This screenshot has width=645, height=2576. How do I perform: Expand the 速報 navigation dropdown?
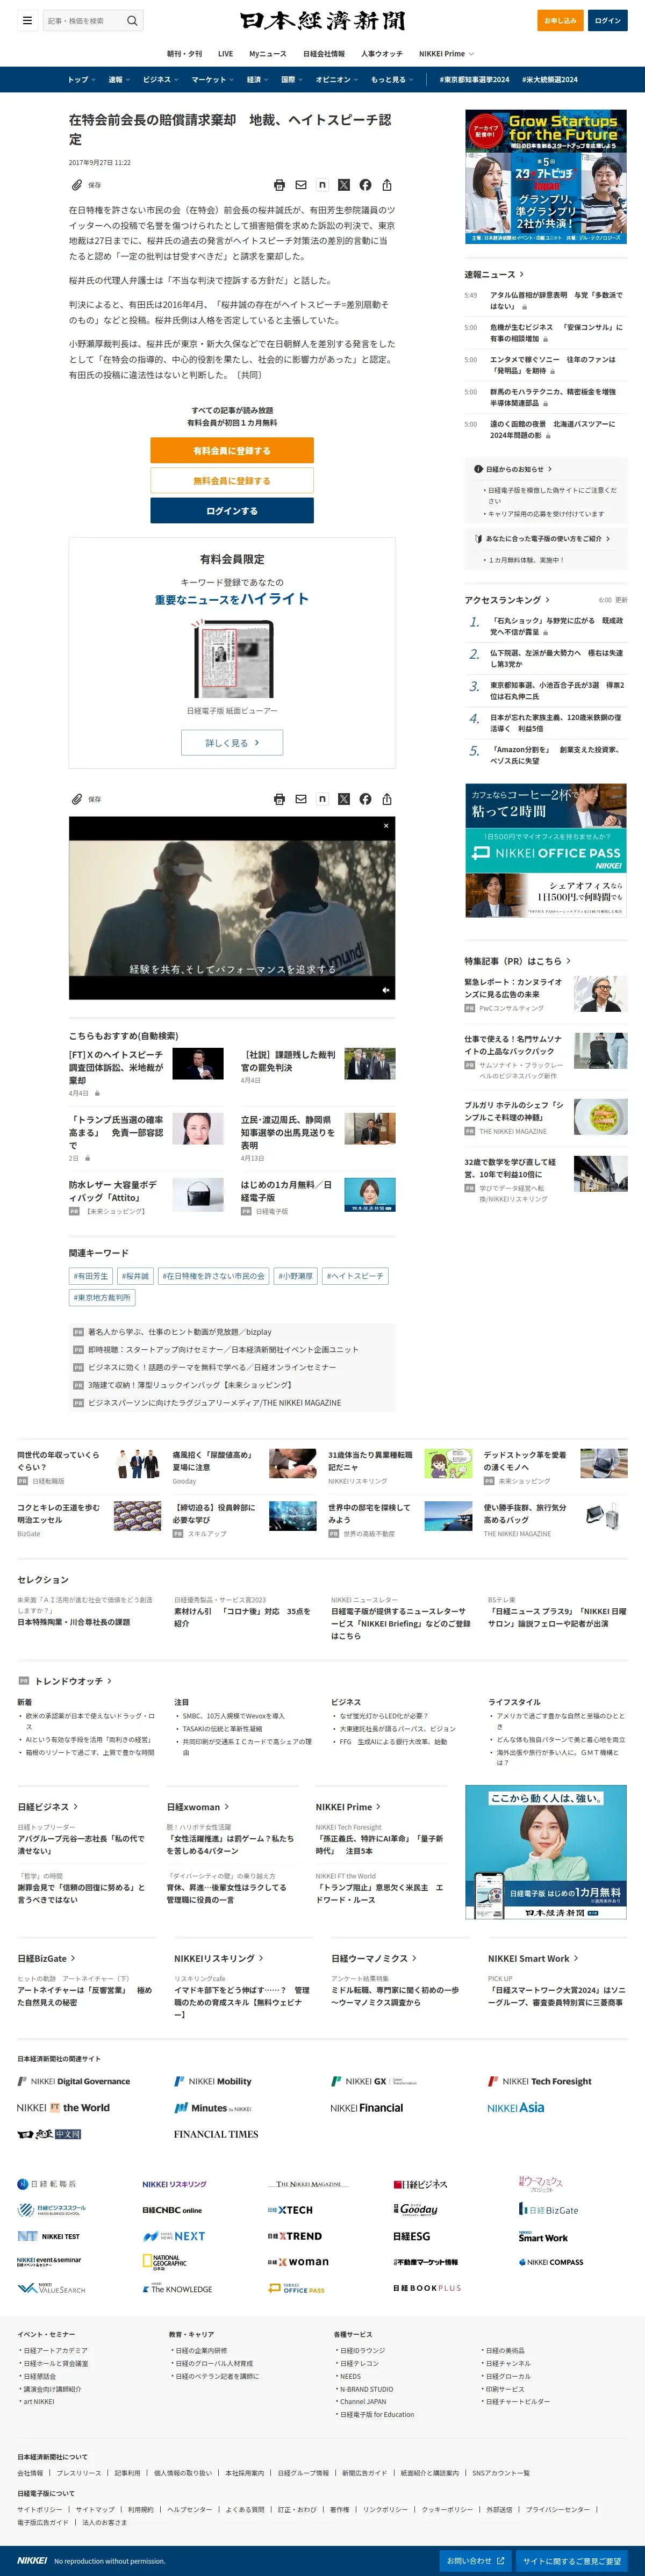pos(119,80)
